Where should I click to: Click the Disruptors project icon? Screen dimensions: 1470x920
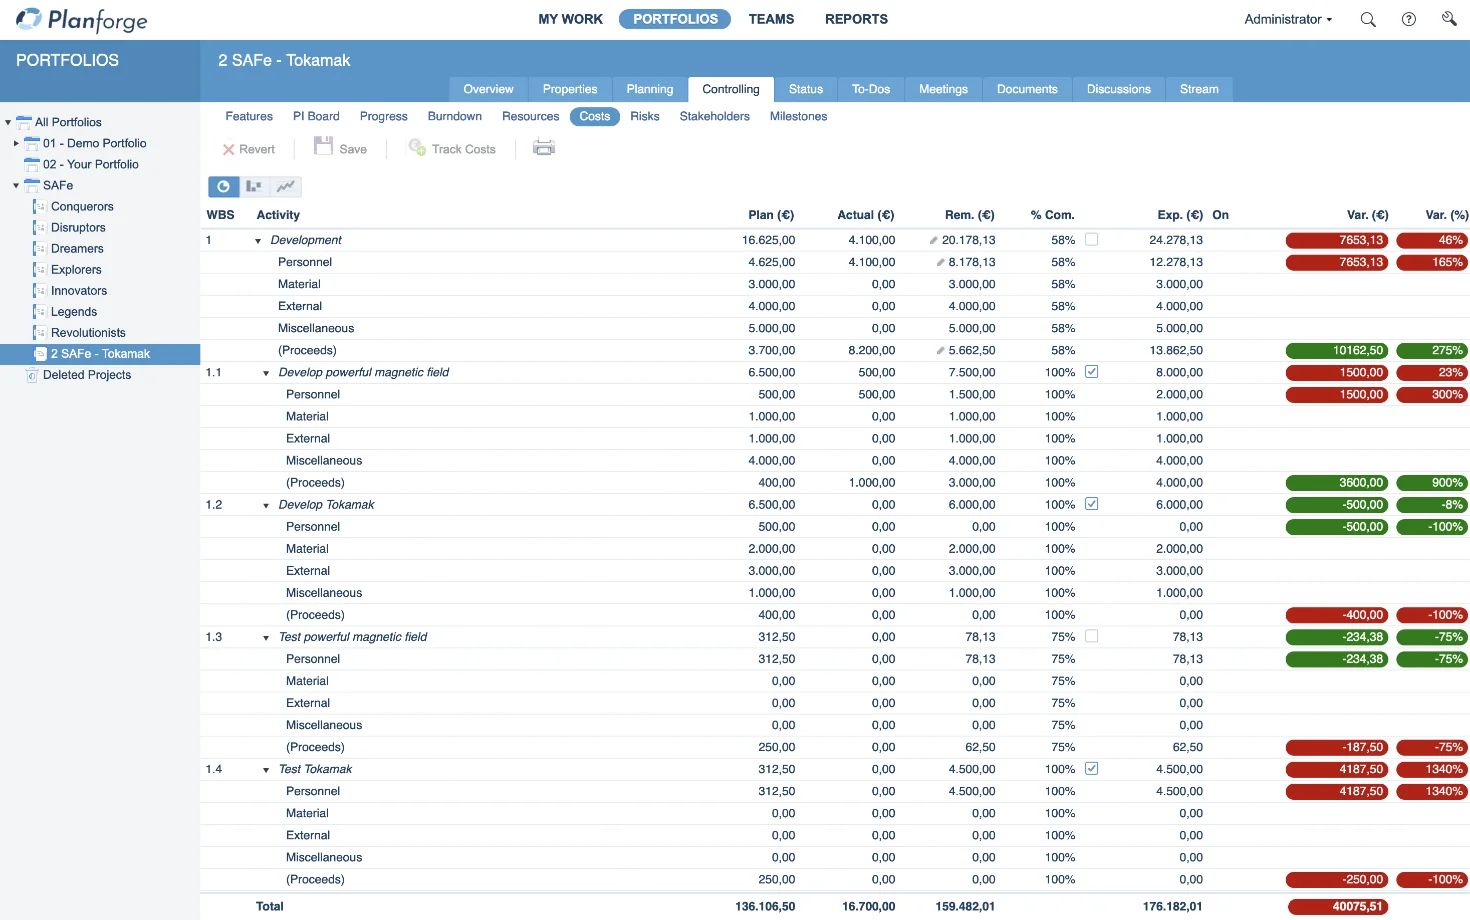tap(39, 228)
